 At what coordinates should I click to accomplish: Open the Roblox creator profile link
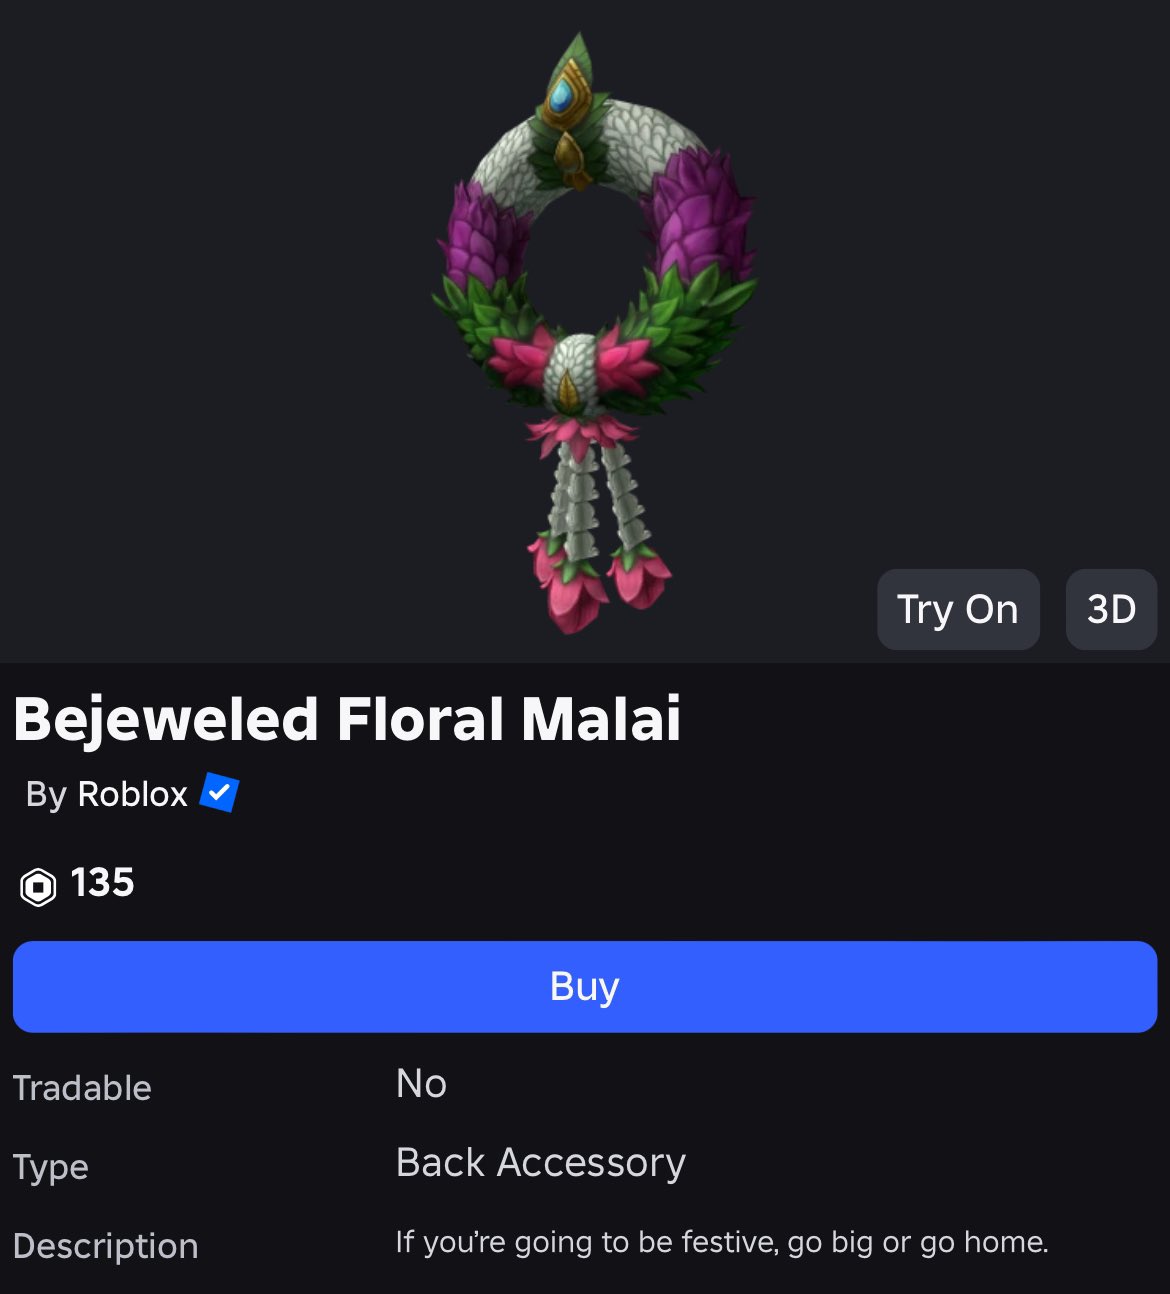[x=132, y=794]
